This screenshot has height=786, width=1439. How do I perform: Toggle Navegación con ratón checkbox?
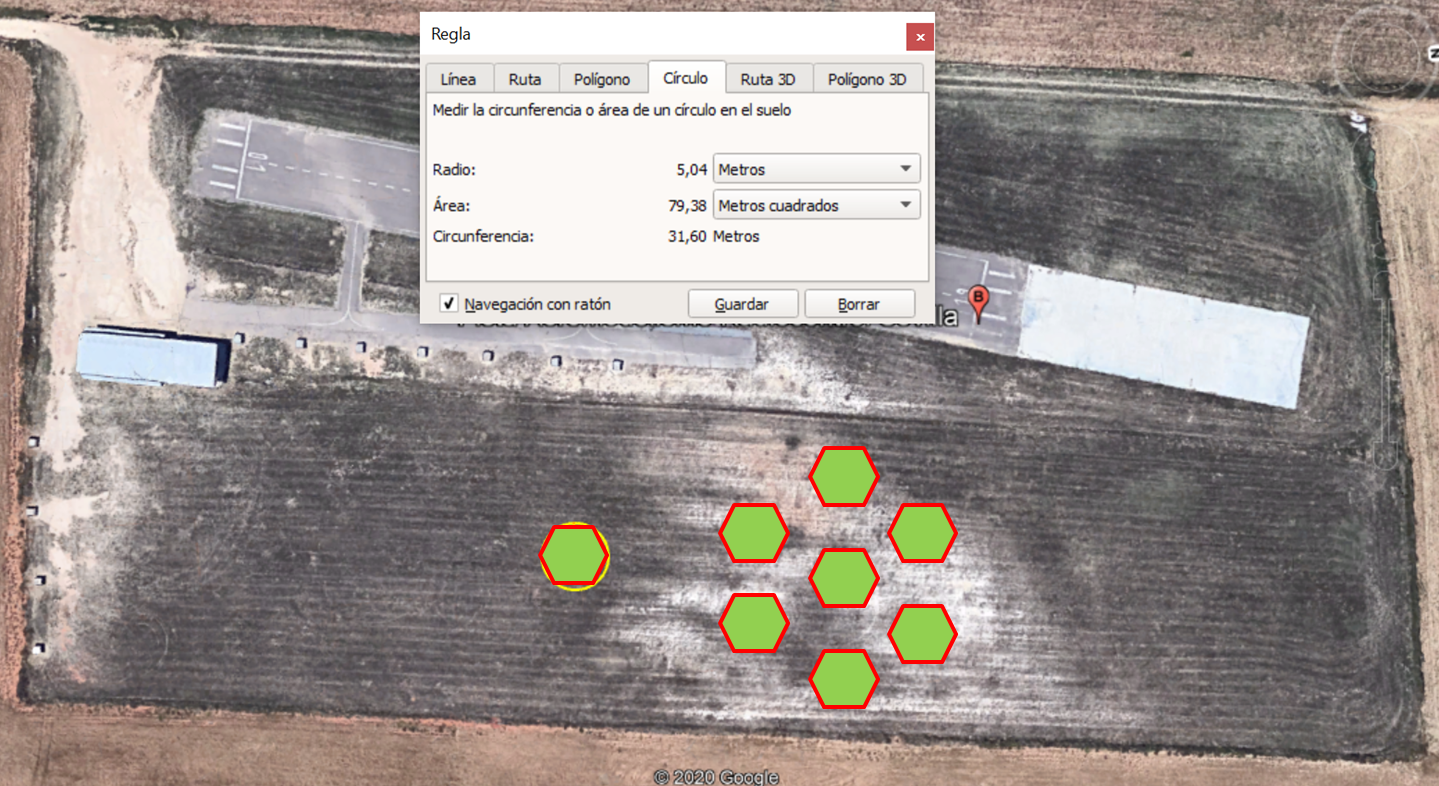click(x=450, y=303)
